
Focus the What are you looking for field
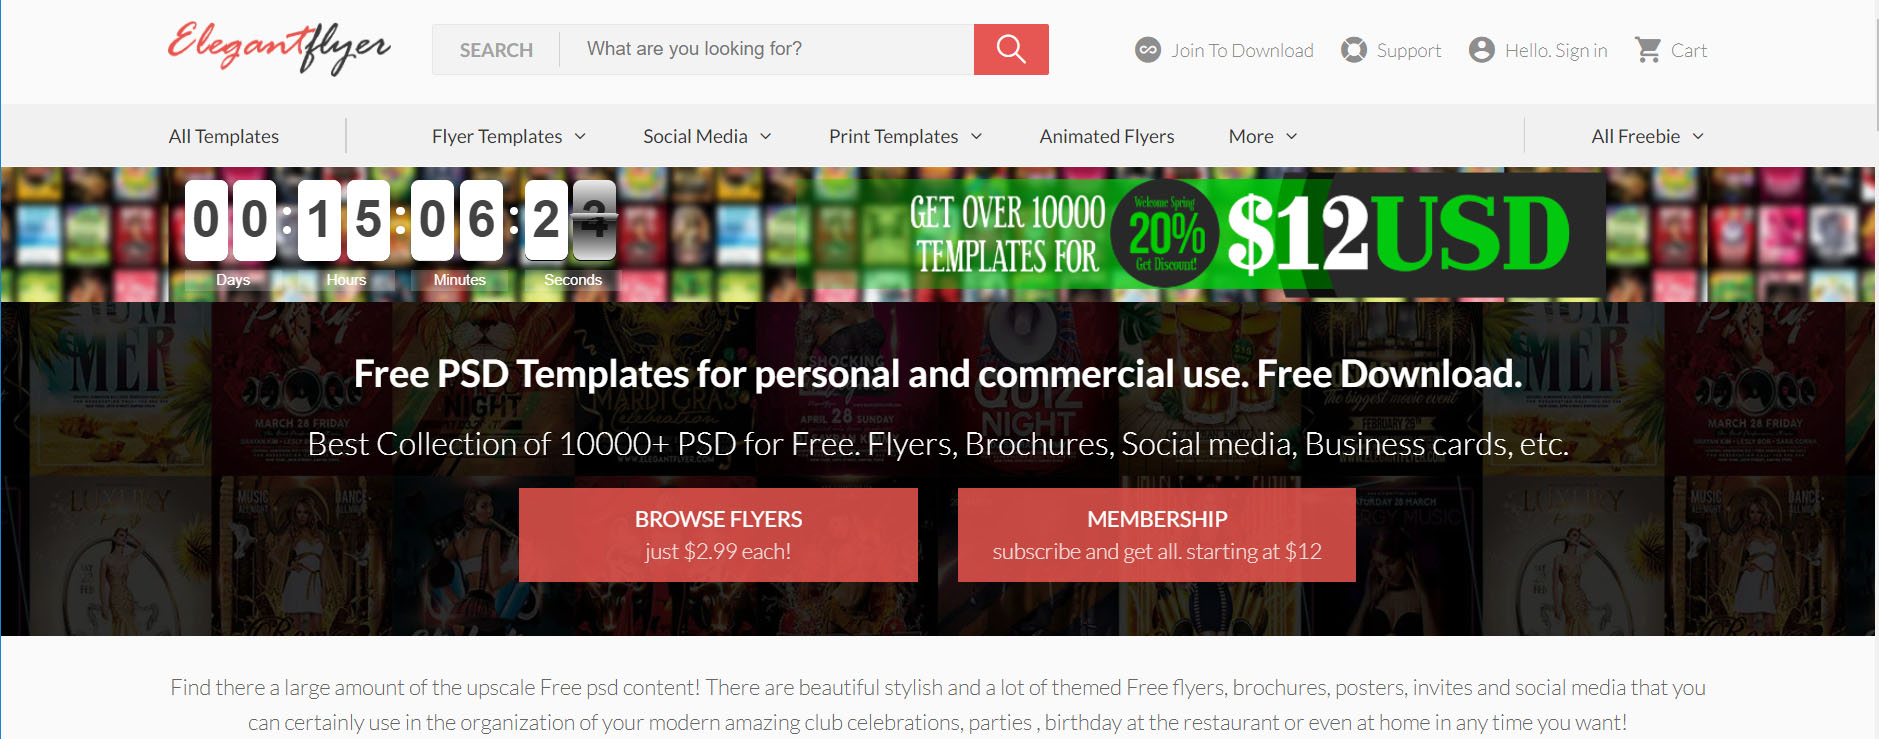click(766, 49)
